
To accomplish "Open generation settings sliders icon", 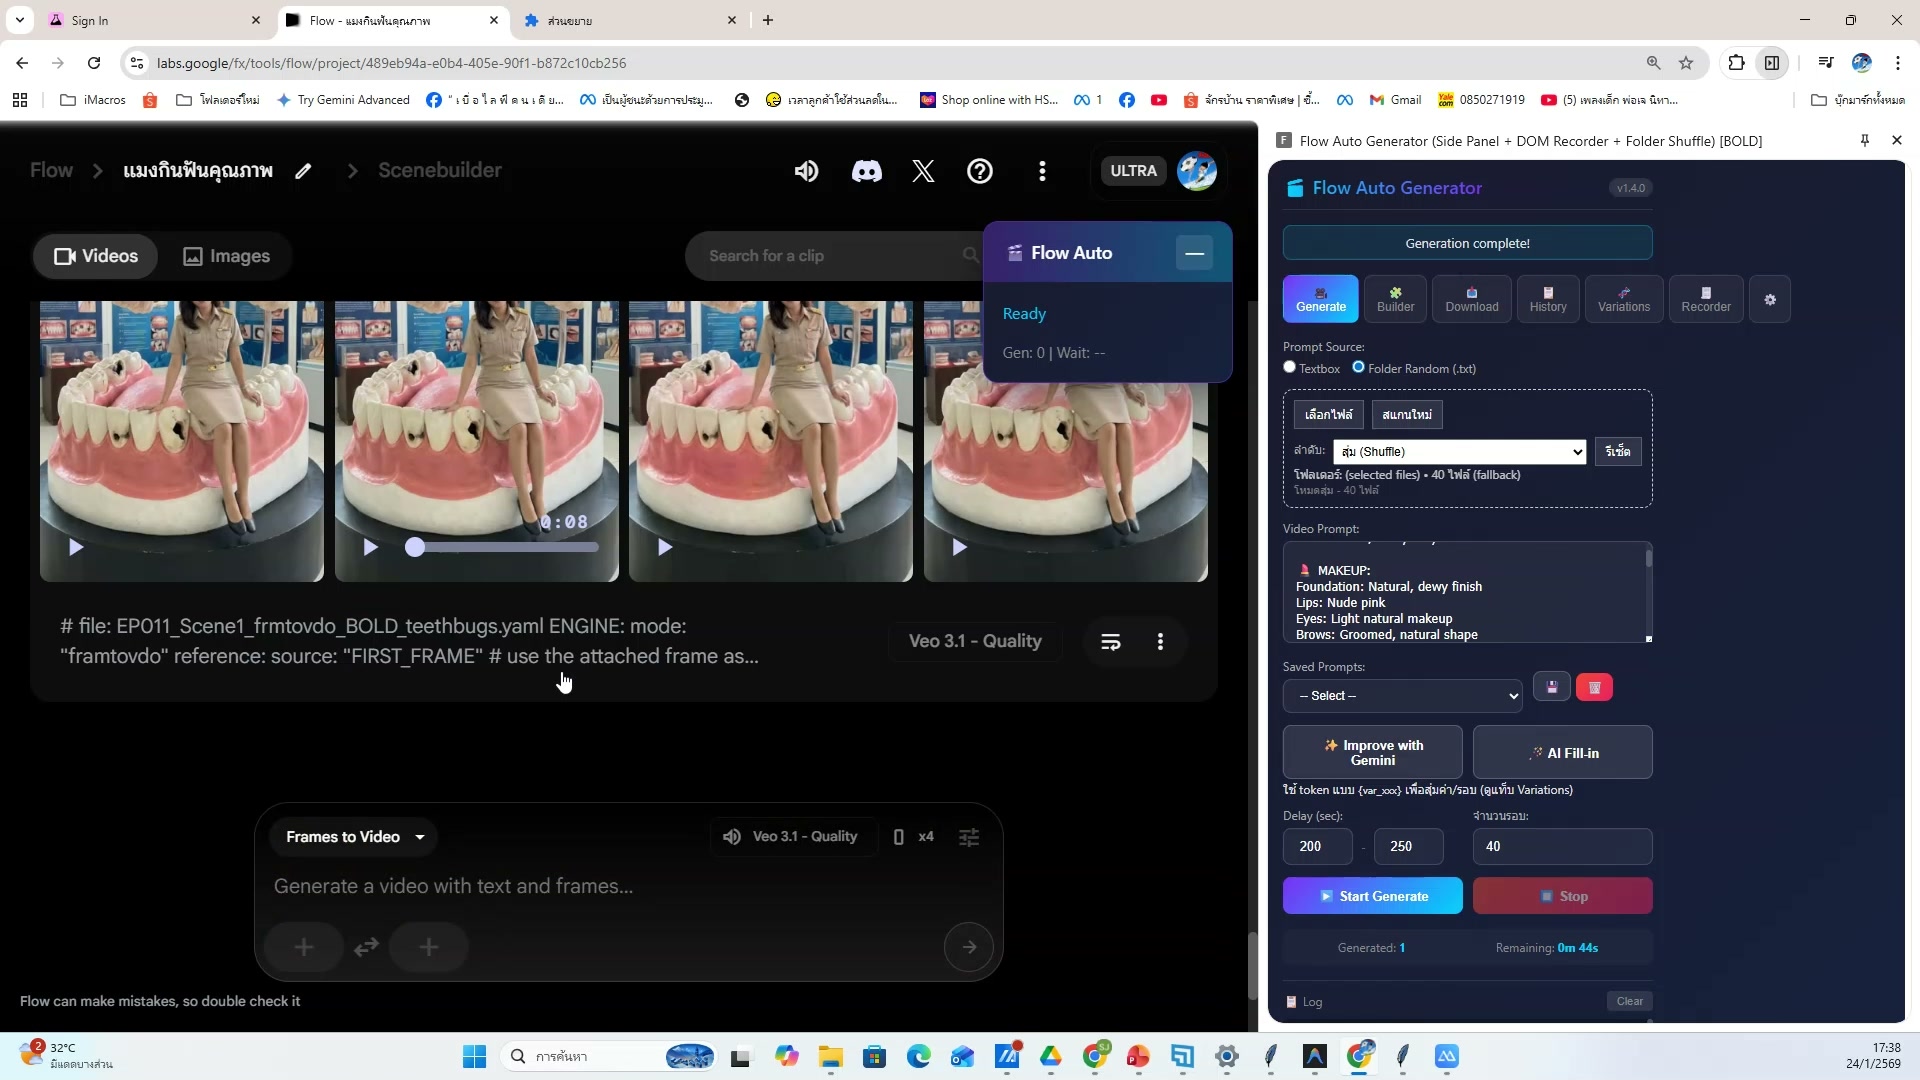I will pos(969,837).
